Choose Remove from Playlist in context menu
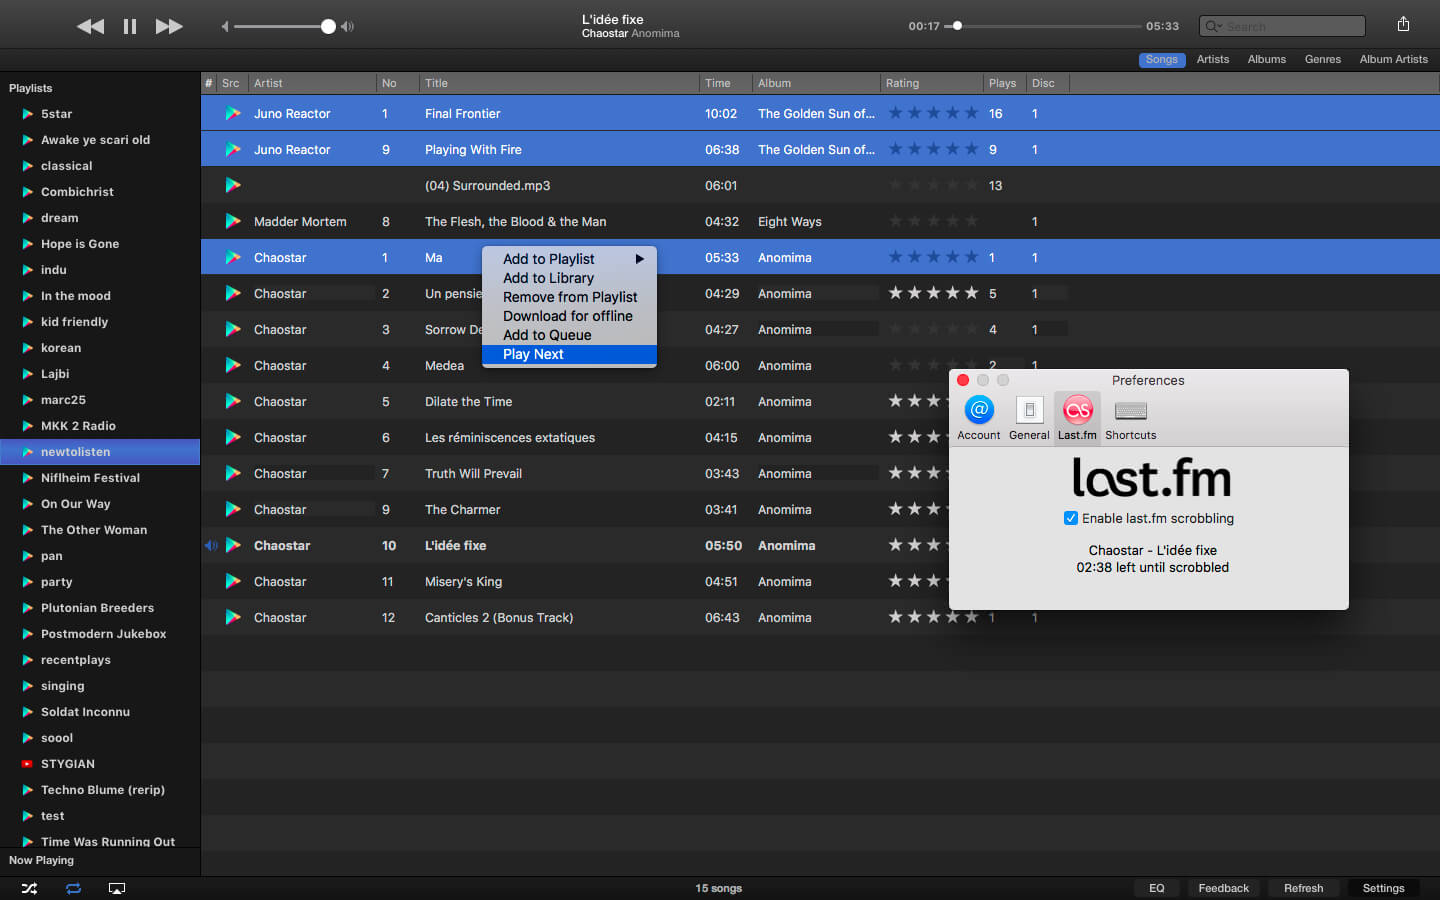 (569, 297)
